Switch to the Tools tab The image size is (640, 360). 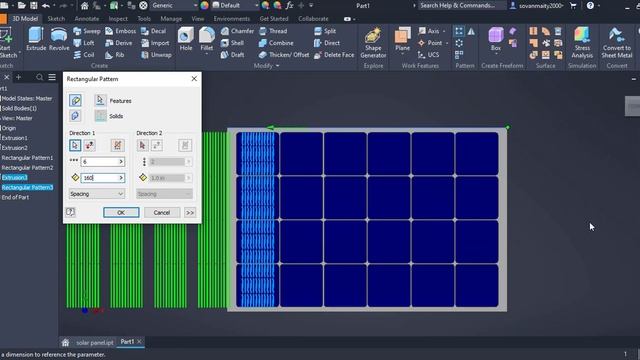(144, 19)
